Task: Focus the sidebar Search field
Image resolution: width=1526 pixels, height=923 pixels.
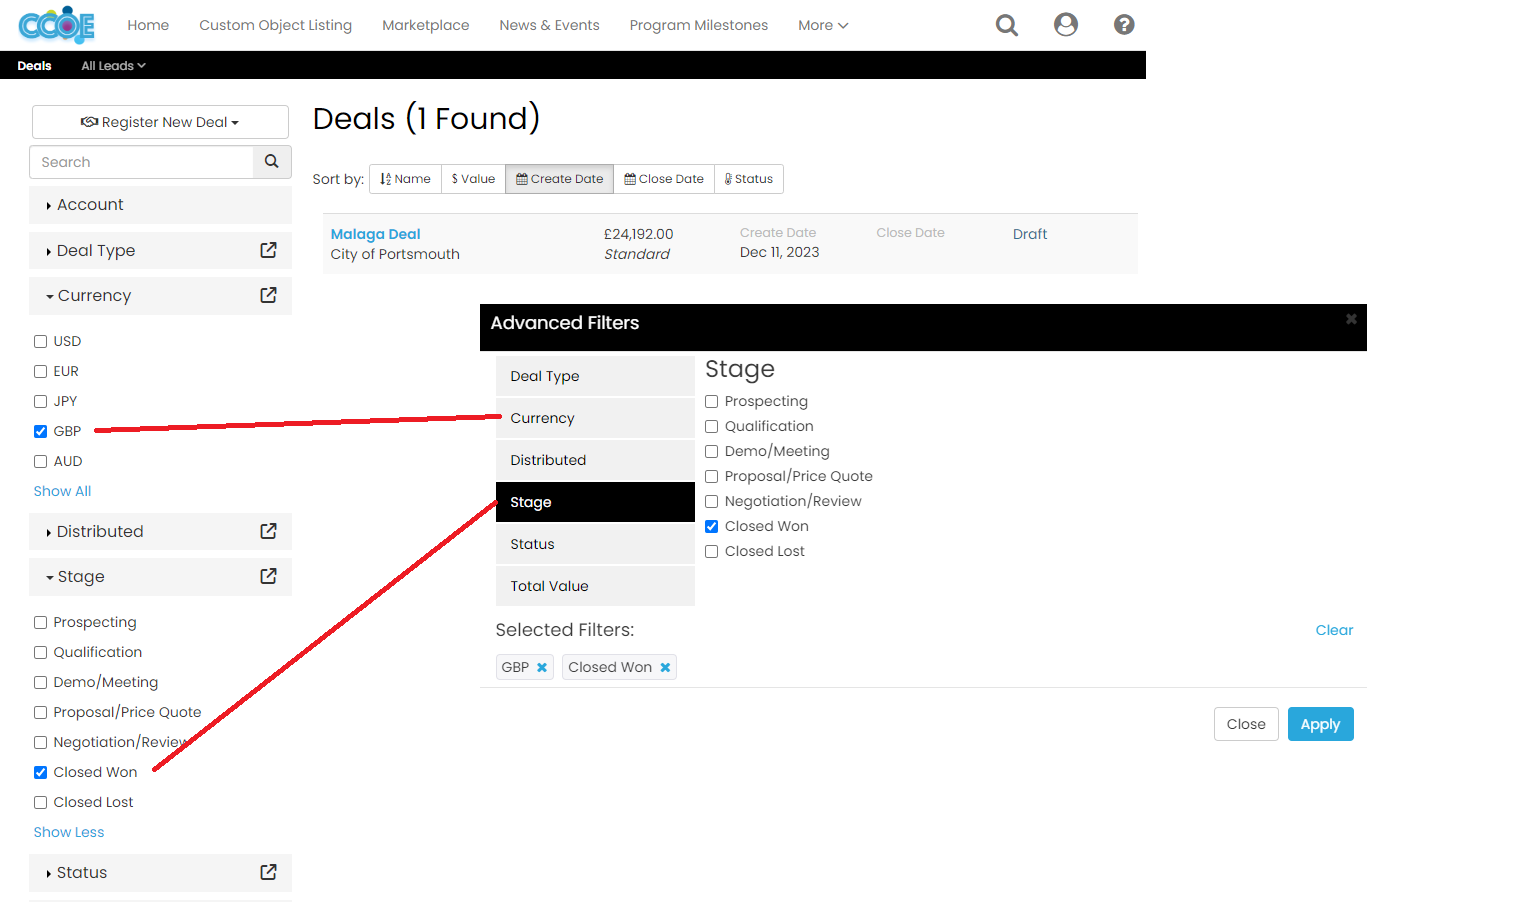Action: click(141, 162)
